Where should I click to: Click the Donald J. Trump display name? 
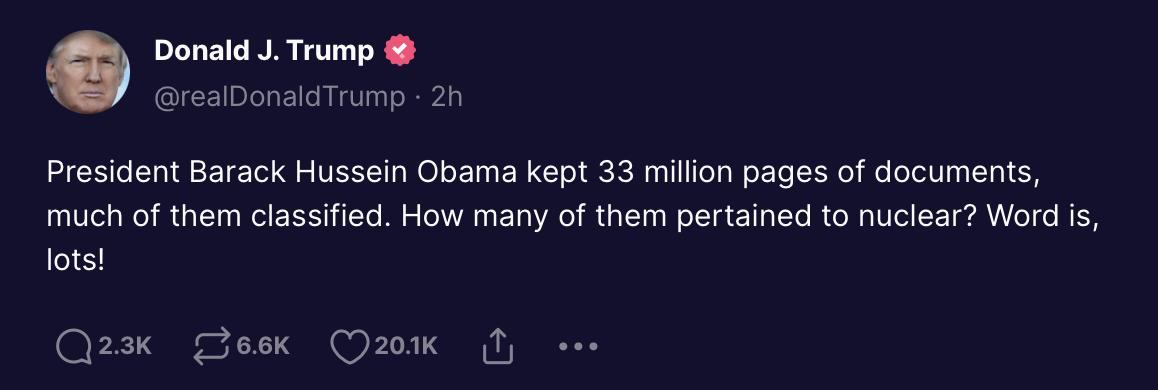pos(264,50)
